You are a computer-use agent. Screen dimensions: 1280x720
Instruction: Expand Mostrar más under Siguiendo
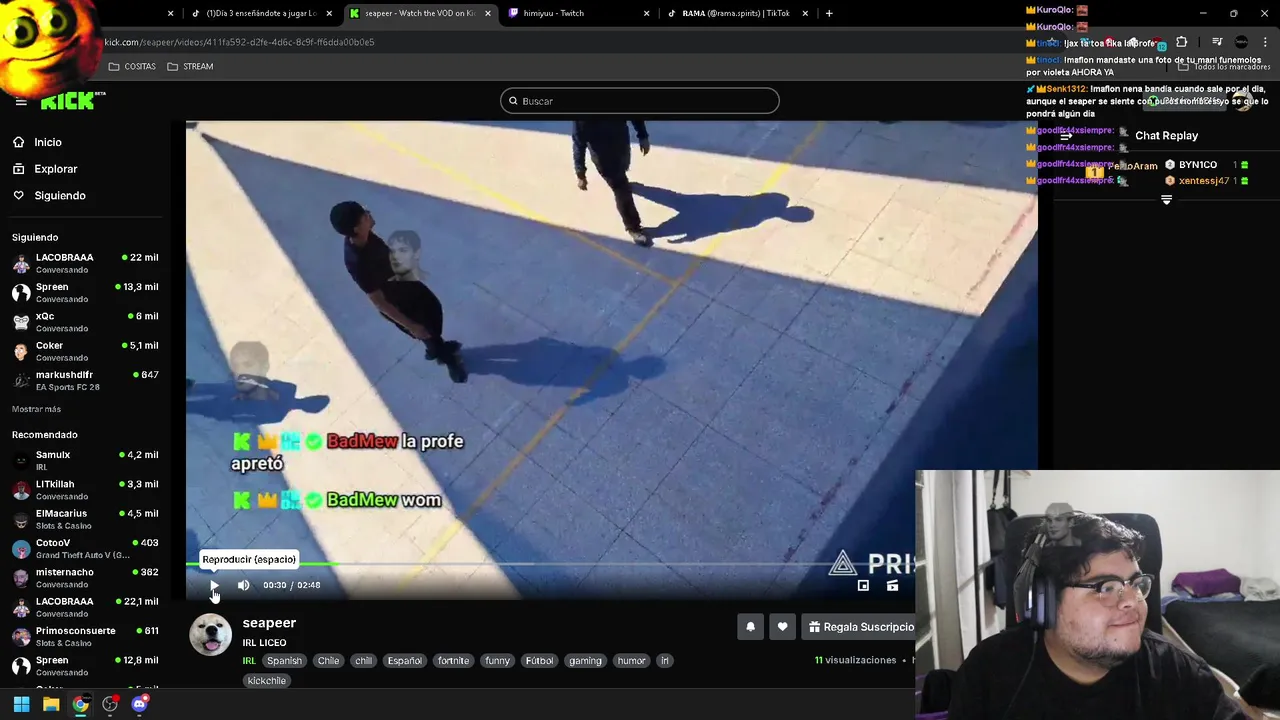[x=36, y=409]
